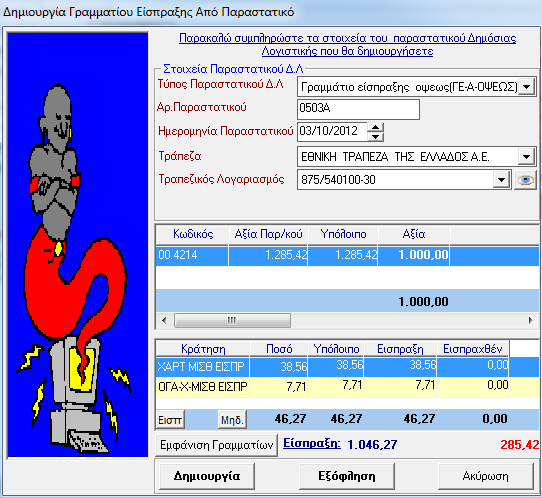
Task: Click the scrollbar left arrow
Action: point(164,320)
